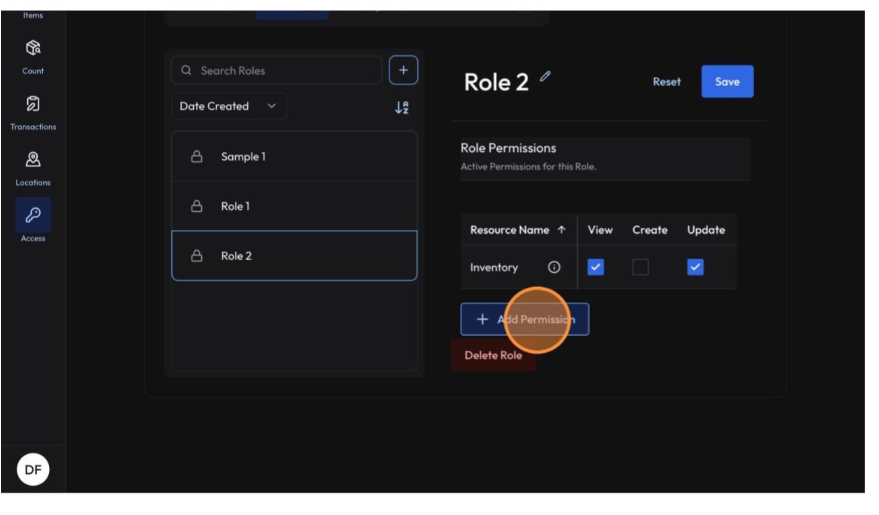The width and height of the screenshot is (879, 515).
Task: Edit Role 2 name with pencil icon
Action: [x=545, y=77]
